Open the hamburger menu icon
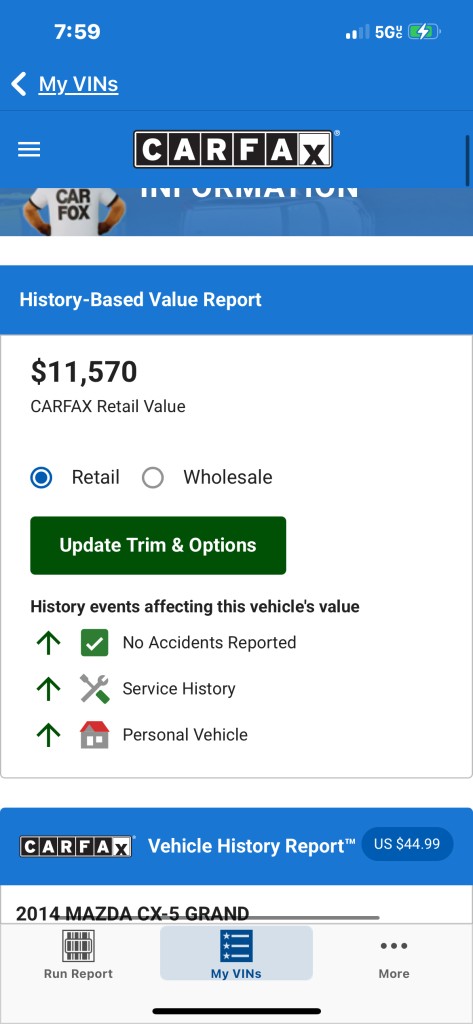473x1024 pixels. [29, 150]
